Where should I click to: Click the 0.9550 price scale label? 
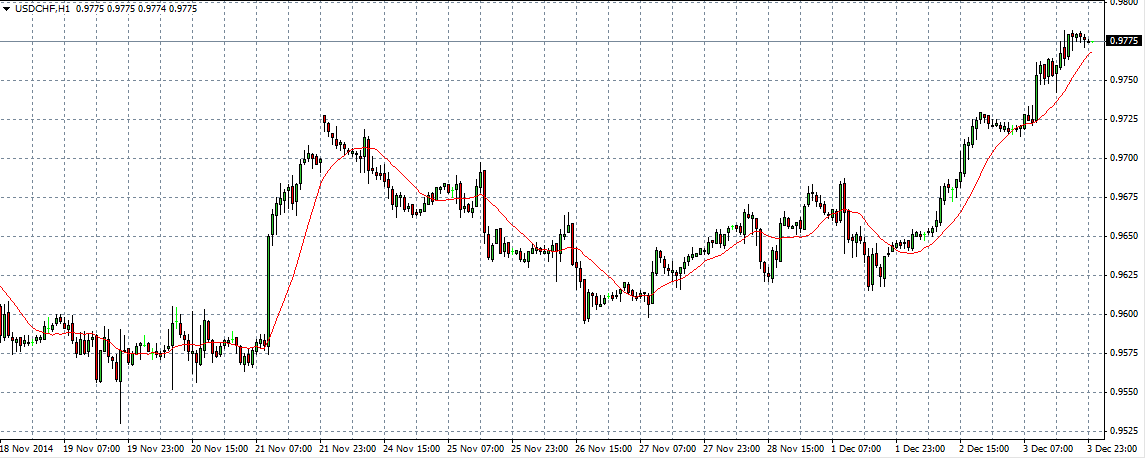pyautogui.click(x=1124, y=393)
